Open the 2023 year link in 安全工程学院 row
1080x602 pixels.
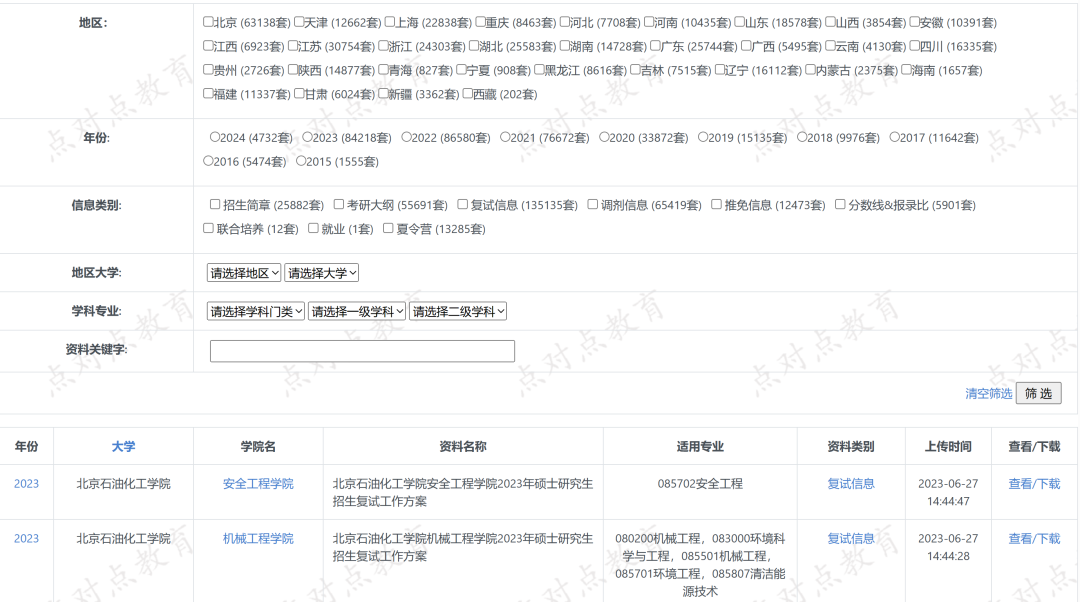pos(26,484)
